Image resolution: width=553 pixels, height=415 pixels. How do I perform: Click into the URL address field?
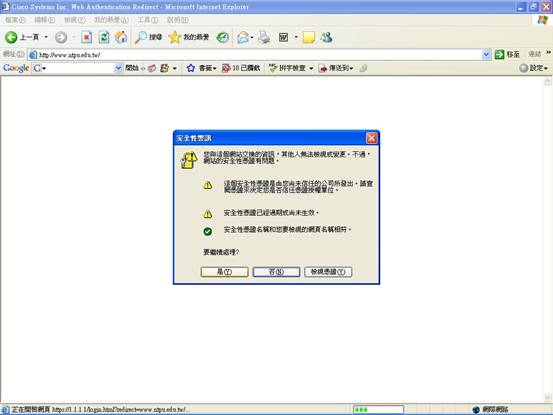pyautogui.click(x=259, y=54)
